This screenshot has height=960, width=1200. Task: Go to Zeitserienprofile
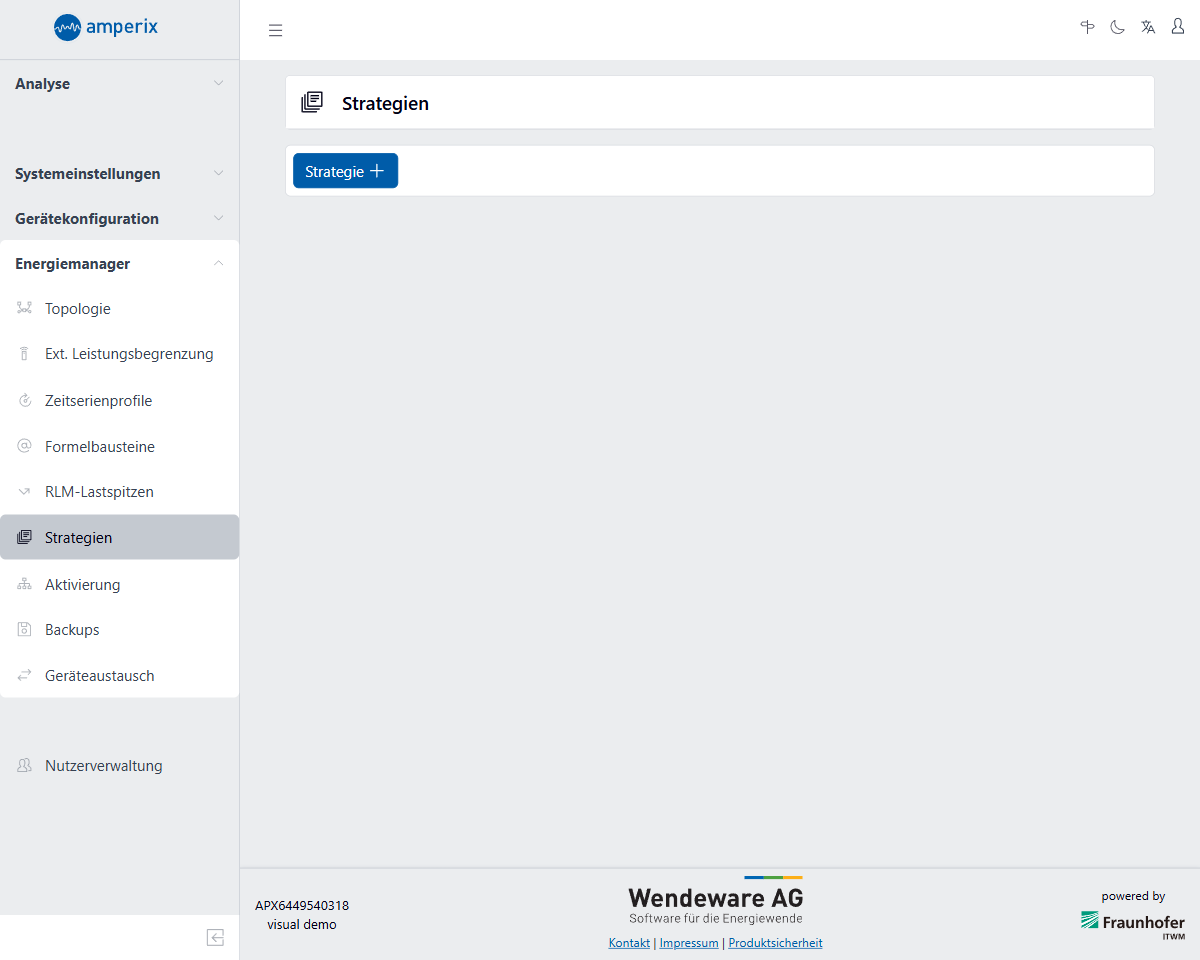[x=98, y=401]
